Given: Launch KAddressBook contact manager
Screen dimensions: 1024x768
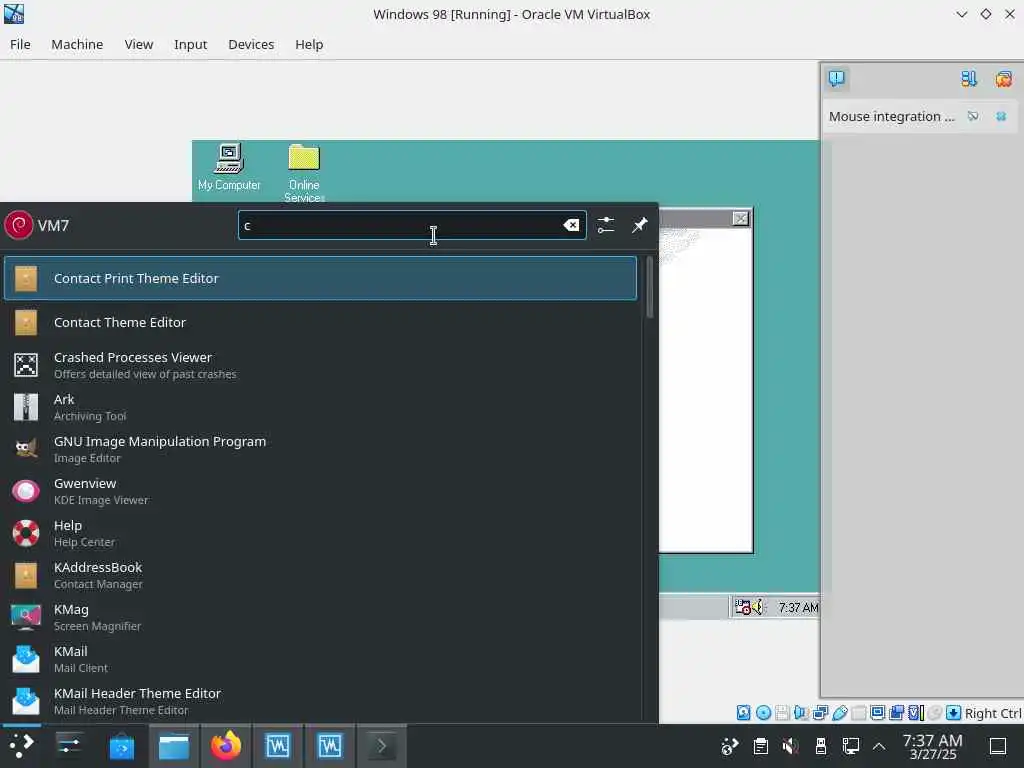Looking at the screenshot, I should point(320,575).
